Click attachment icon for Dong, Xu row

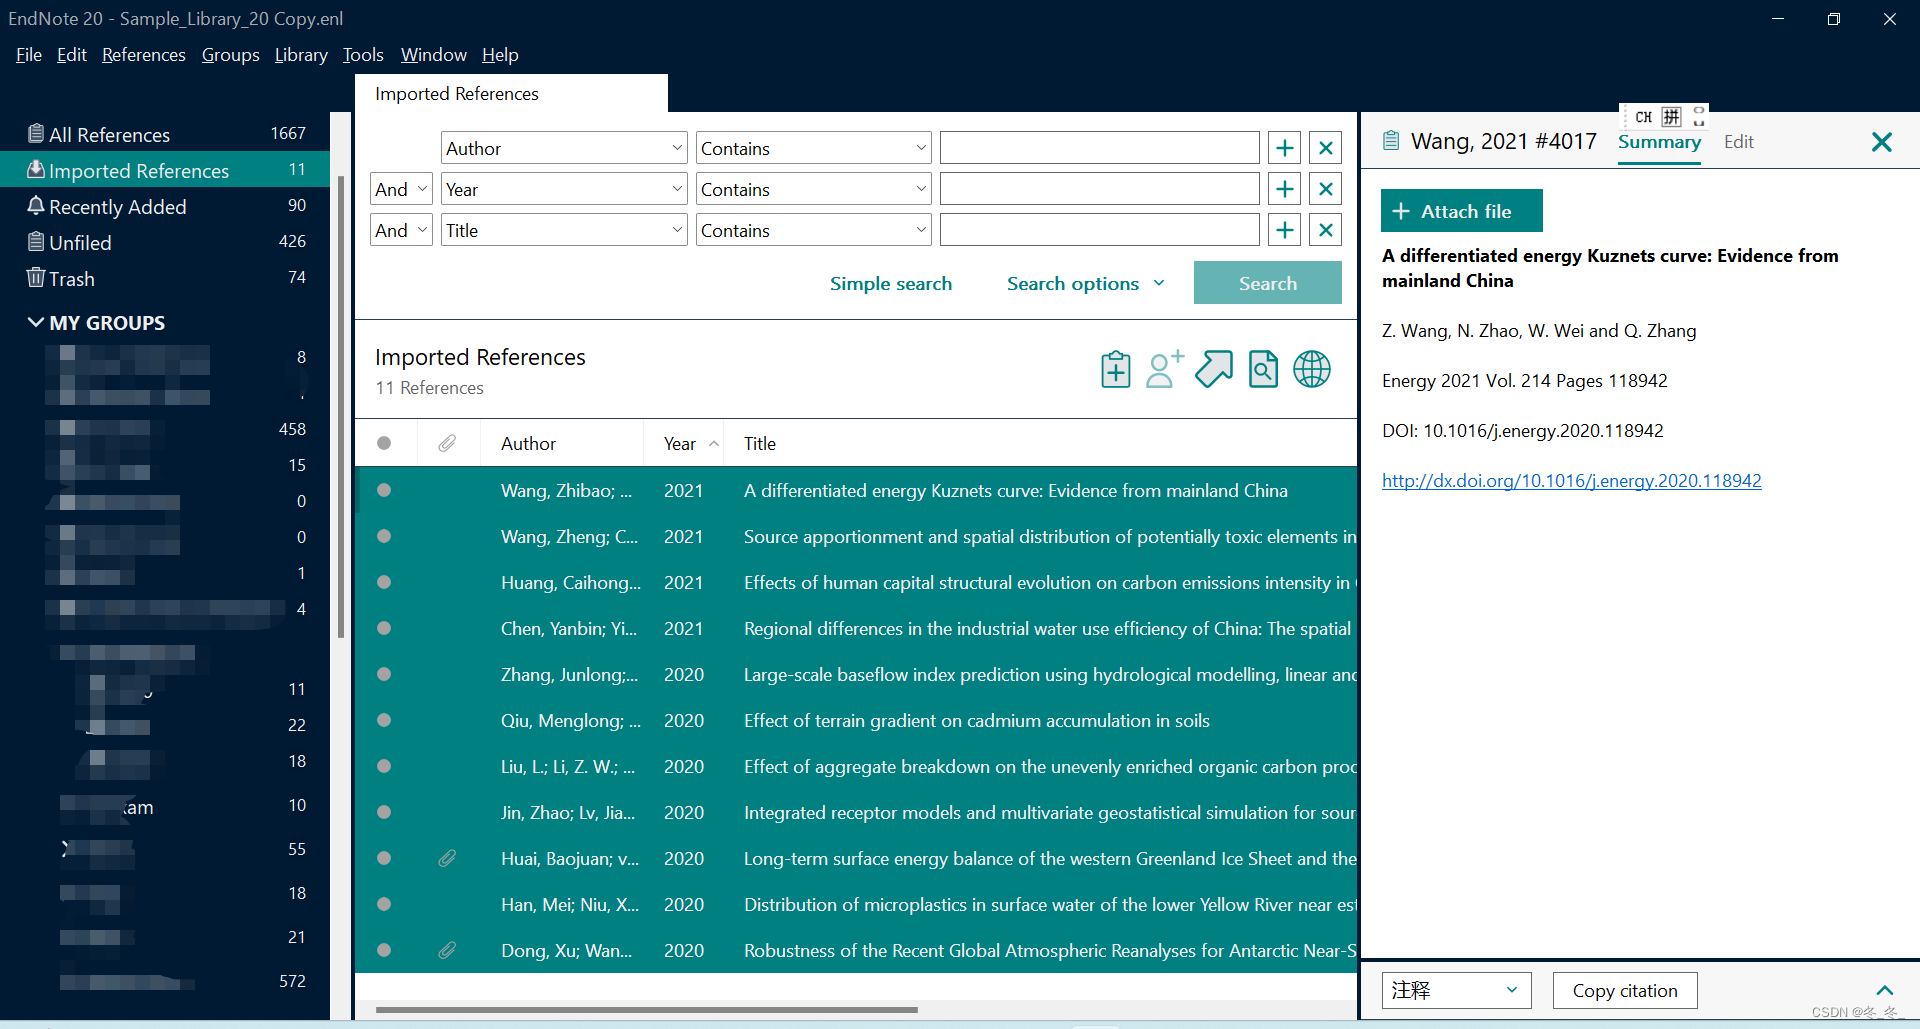click(x=447, y=950)
